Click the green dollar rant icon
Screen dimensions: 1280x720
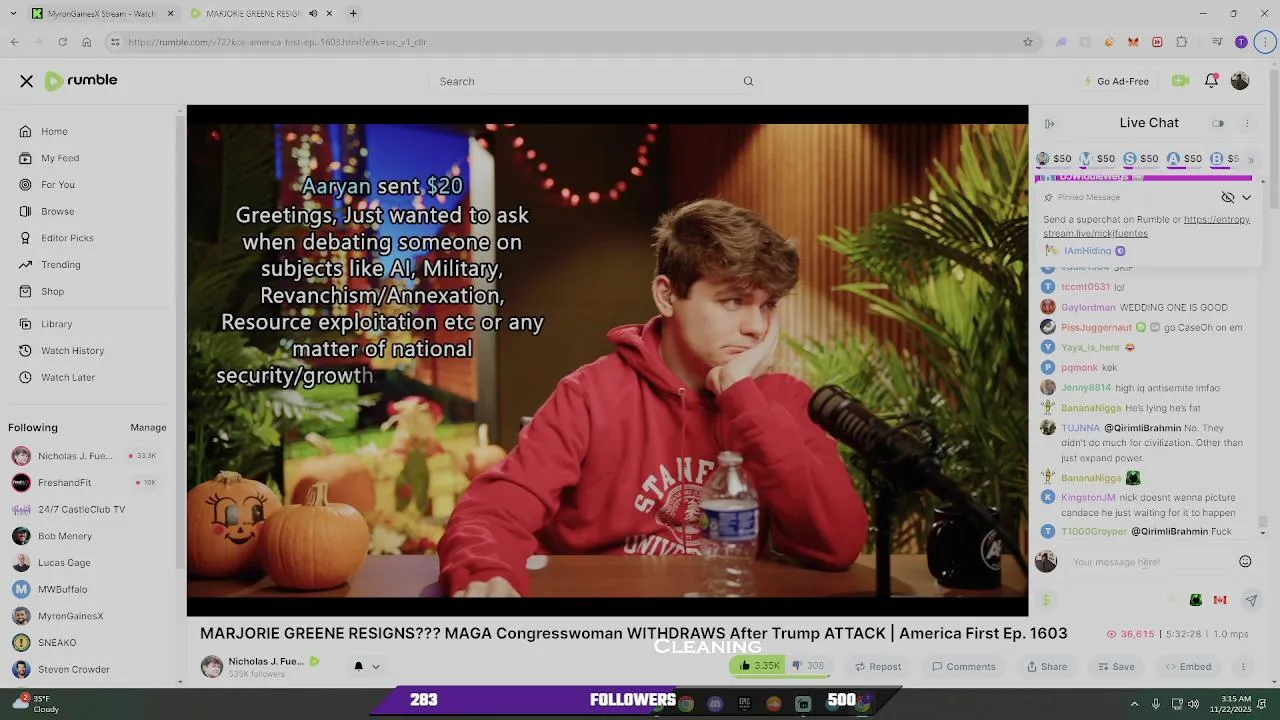(x=1046, y=600)
